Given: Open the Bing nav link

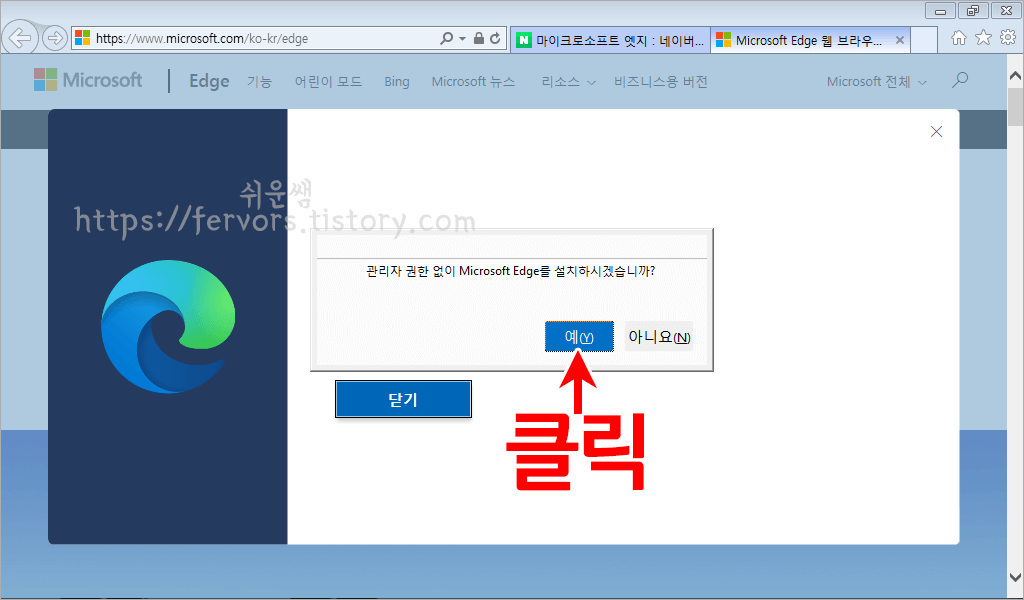Looking at the screenshot, I should click(x=397, y=82).
